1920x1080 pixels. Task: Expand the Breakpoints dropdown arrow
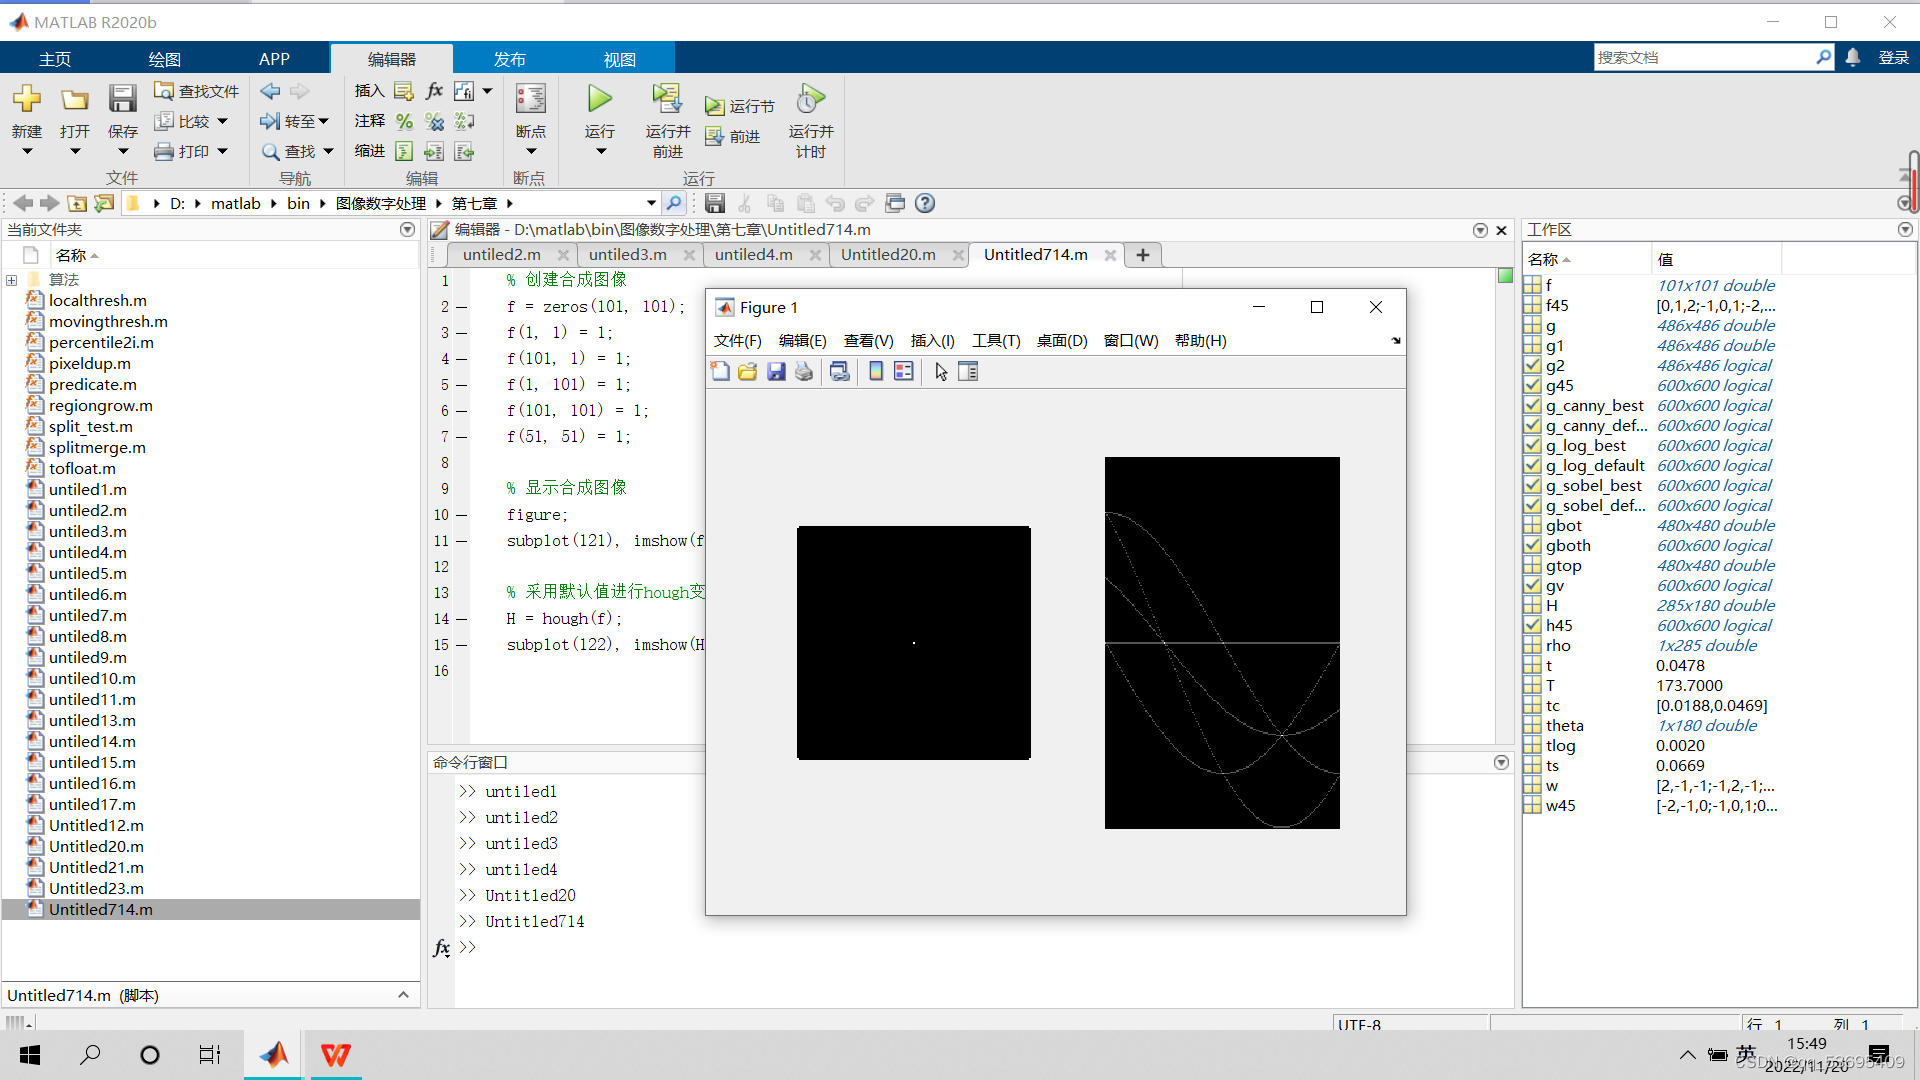[531, 152]
